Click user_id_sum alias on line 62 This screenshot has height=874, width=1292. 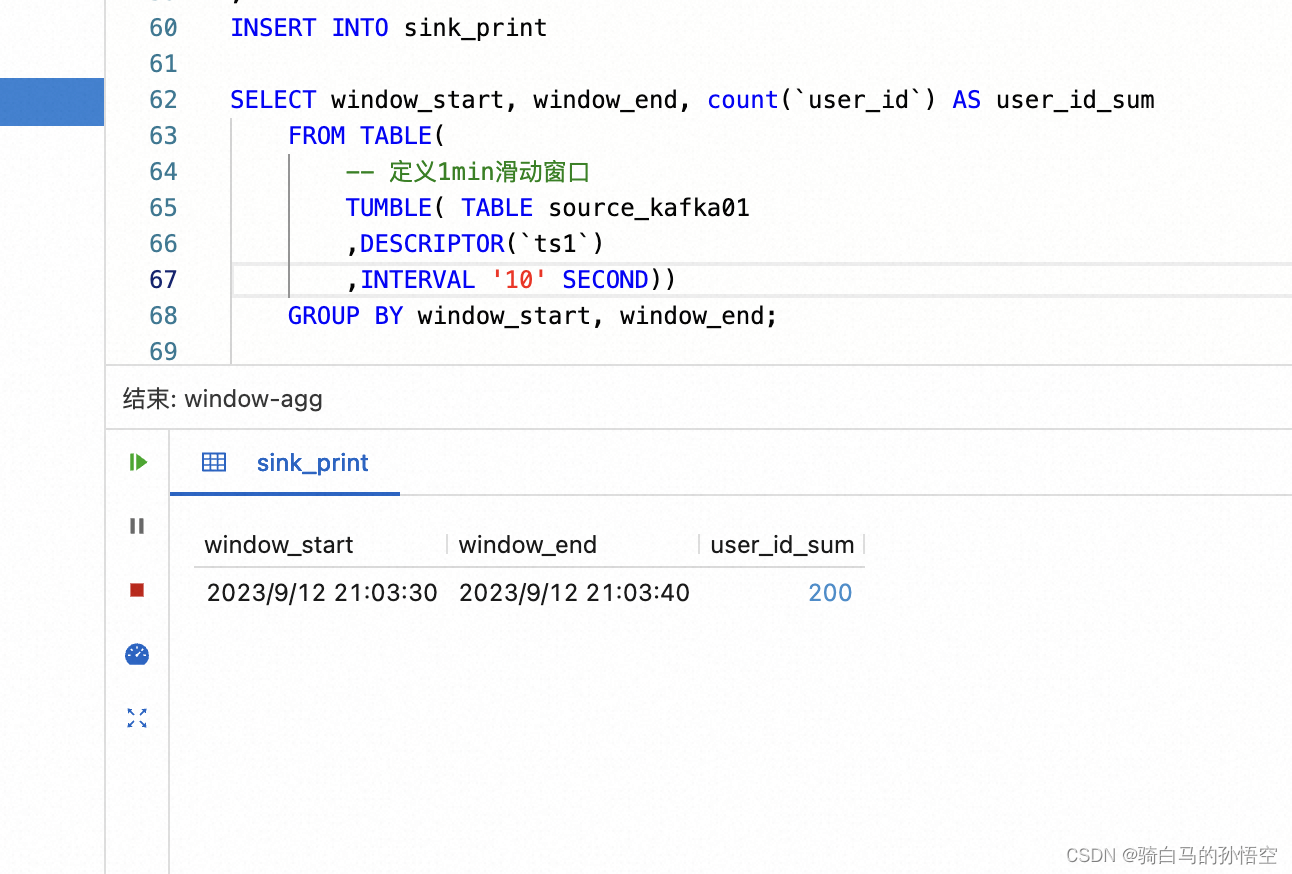click(1075, 100)
